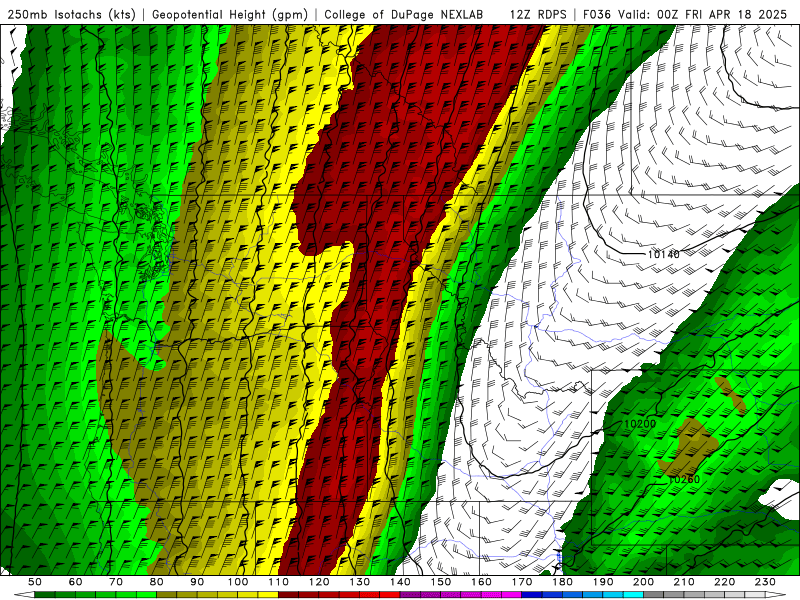Click the 160 value on the color scale

[481, 582]
